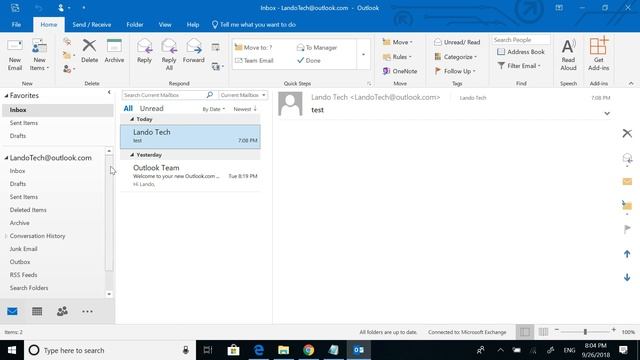640x360 pixels.
Task: Open the Deleted Items folder
Action: click(x=28, y=210)
